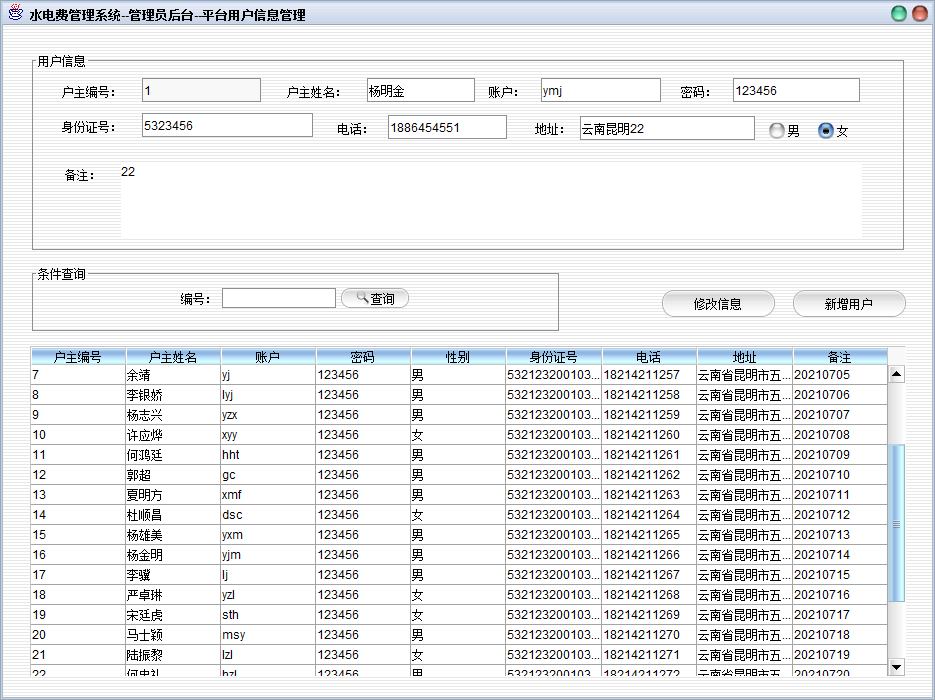The image size is (935, 700).
Task: Click remark cell 20210705
Action: pos(840,375)
